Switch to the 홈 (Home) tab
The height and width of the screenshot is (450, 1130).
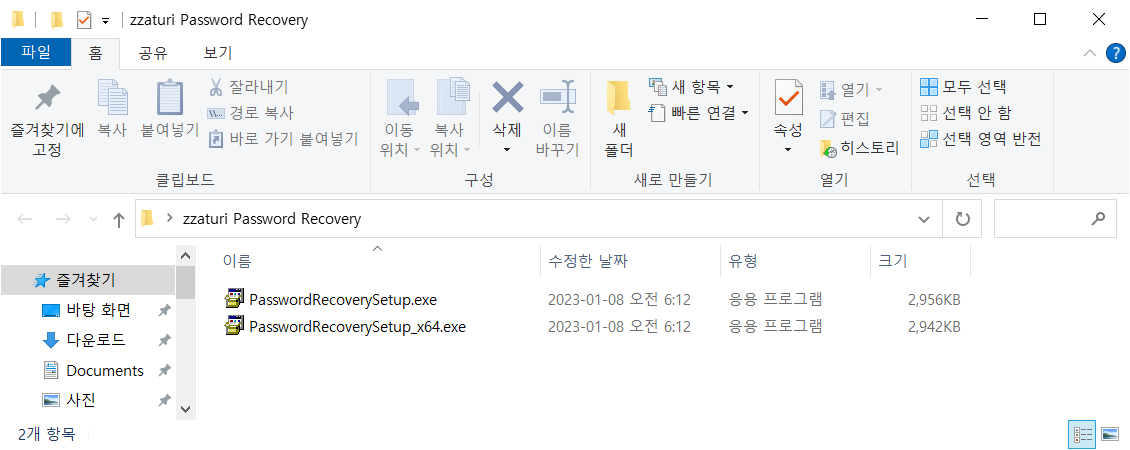(96, 53)
